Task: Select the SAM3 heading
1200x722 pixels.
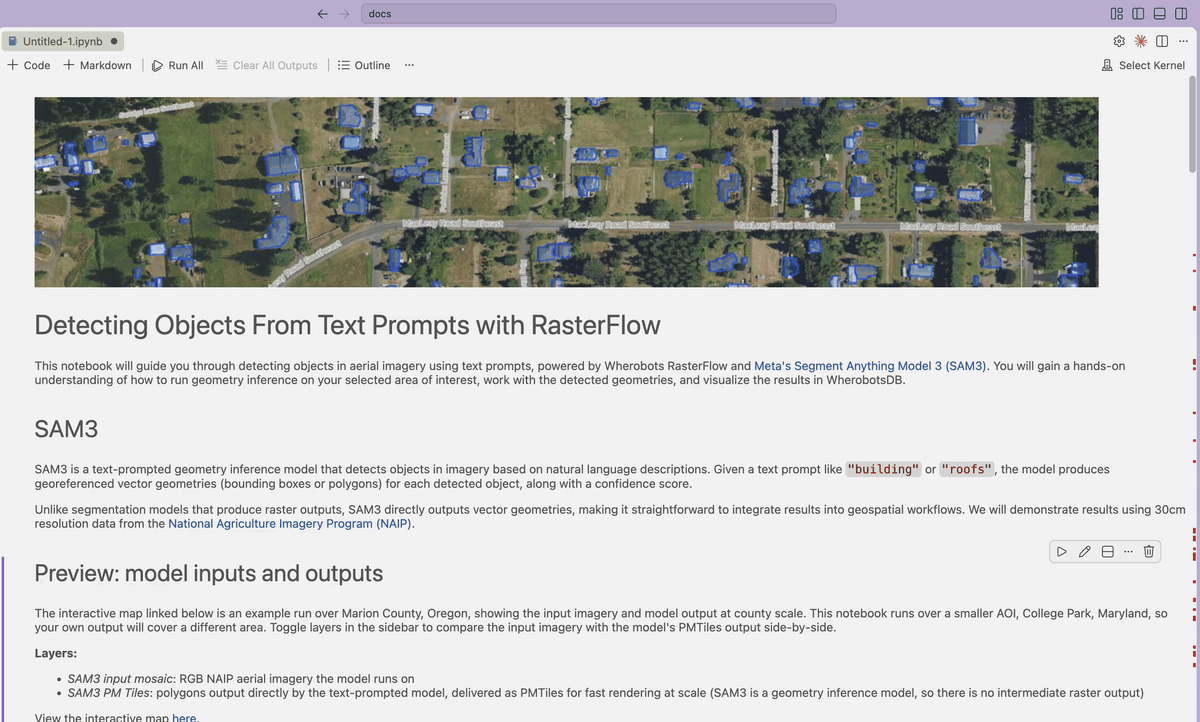Action: [66, 430]
